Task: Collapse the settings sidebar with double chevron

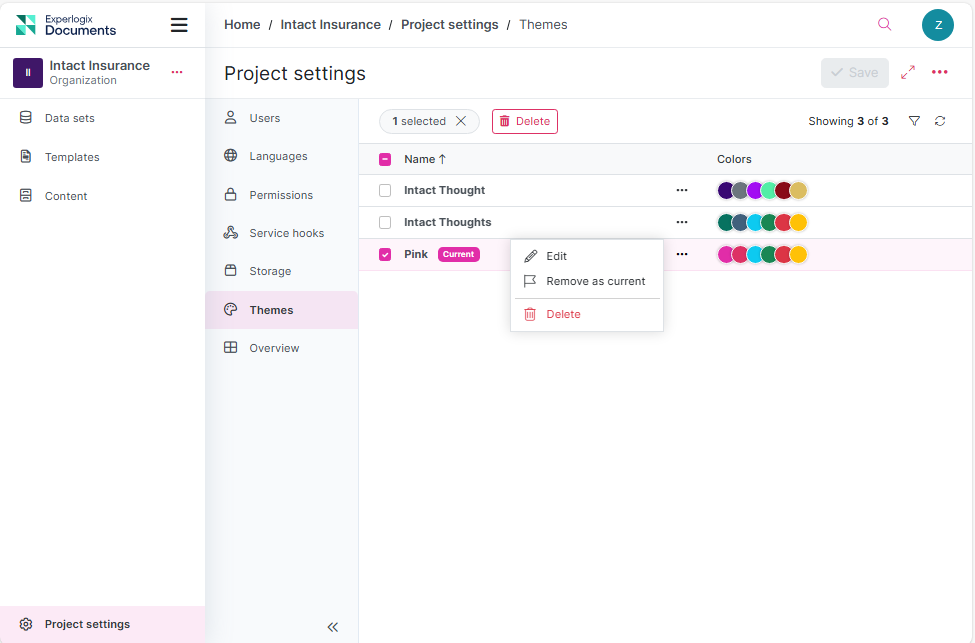Action: pos(333,627)
